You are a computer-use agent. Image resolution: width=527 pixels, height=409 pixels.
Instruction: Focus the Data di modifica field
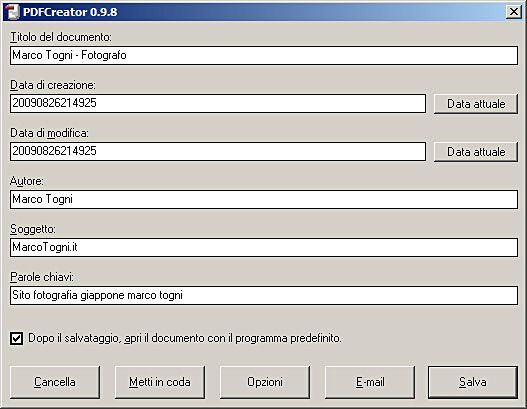tap(218, 152)
